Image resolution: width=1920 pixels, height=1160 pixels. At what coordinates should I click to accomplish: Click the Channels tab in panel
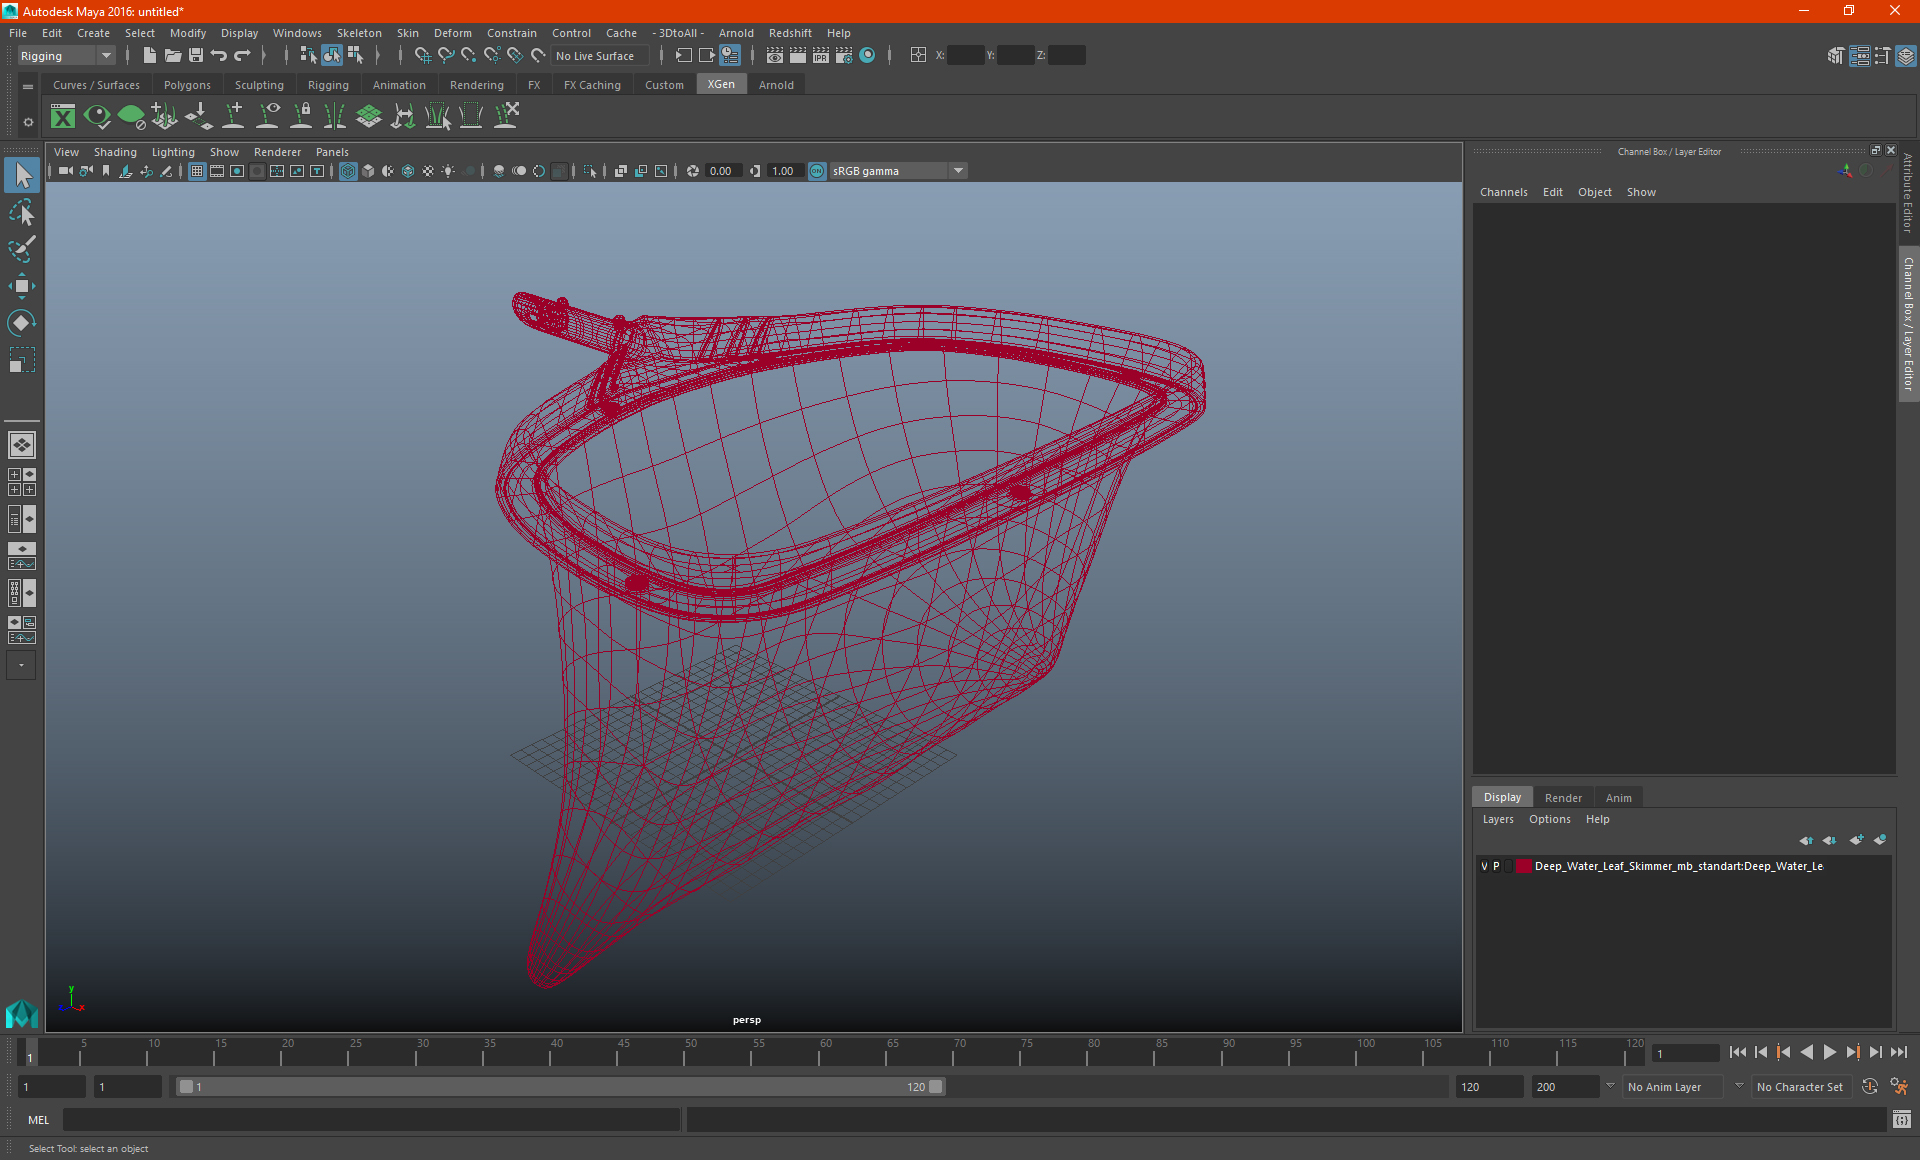(1503, 191)
